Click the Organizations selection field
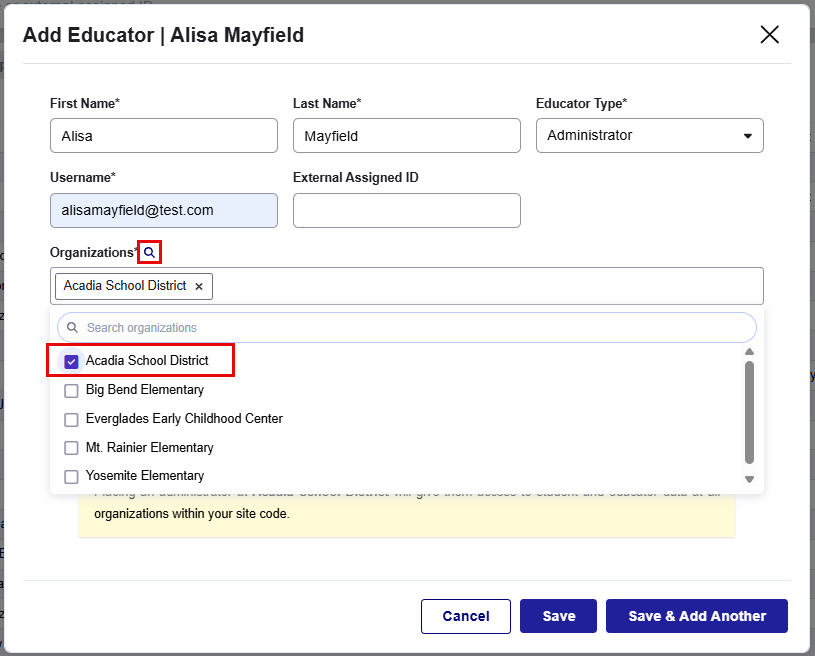Image resolution: width=815 pixels, height=656 pixels. point(450,285)
